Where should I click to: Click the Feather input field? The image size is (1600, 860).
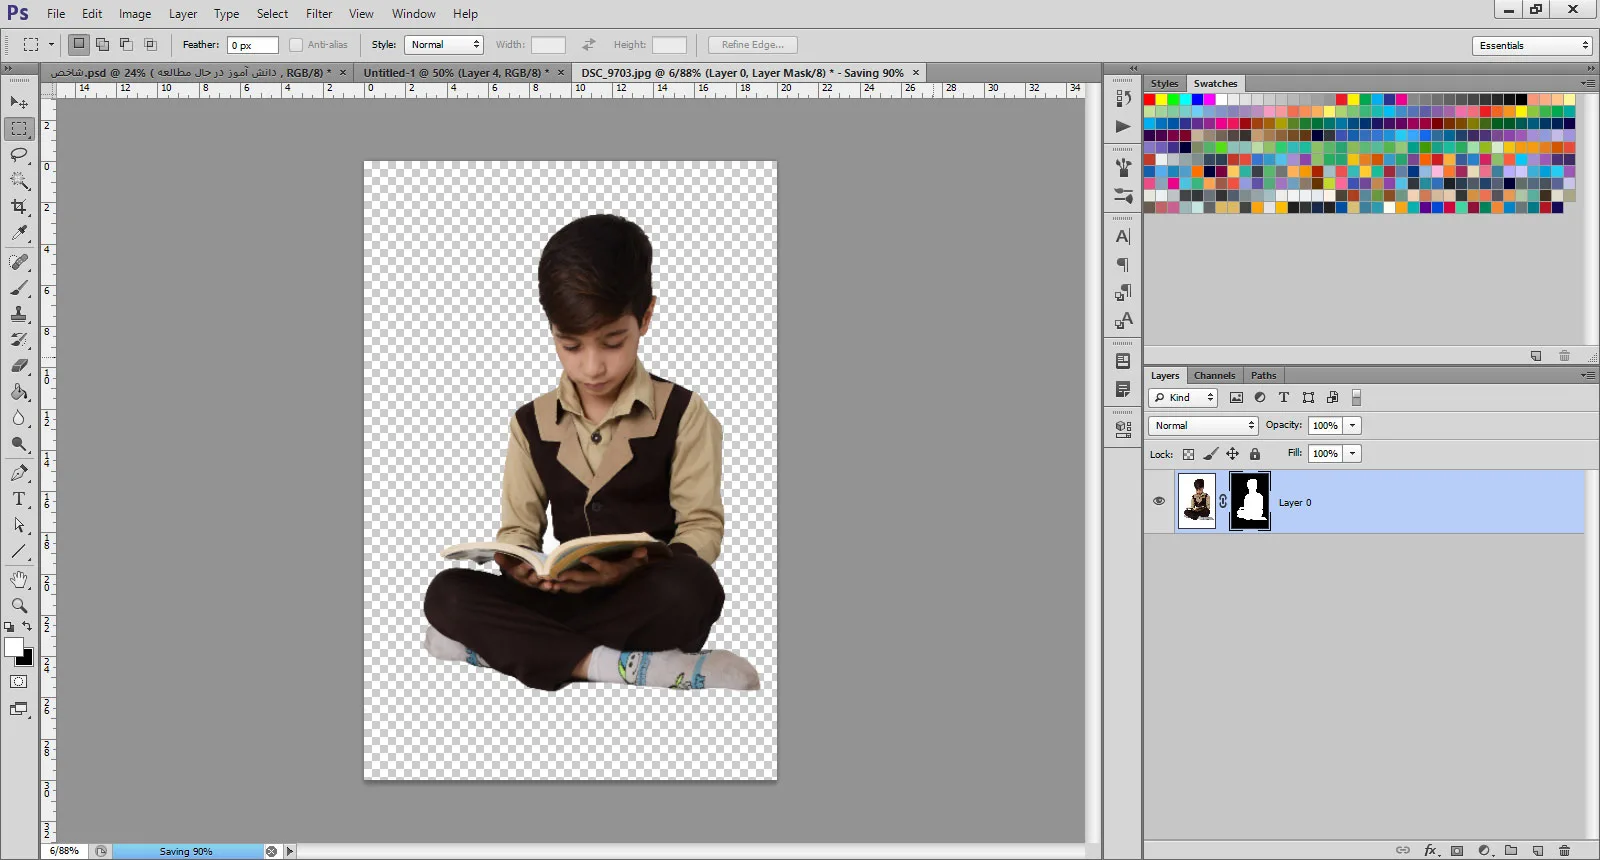(253, 45)
